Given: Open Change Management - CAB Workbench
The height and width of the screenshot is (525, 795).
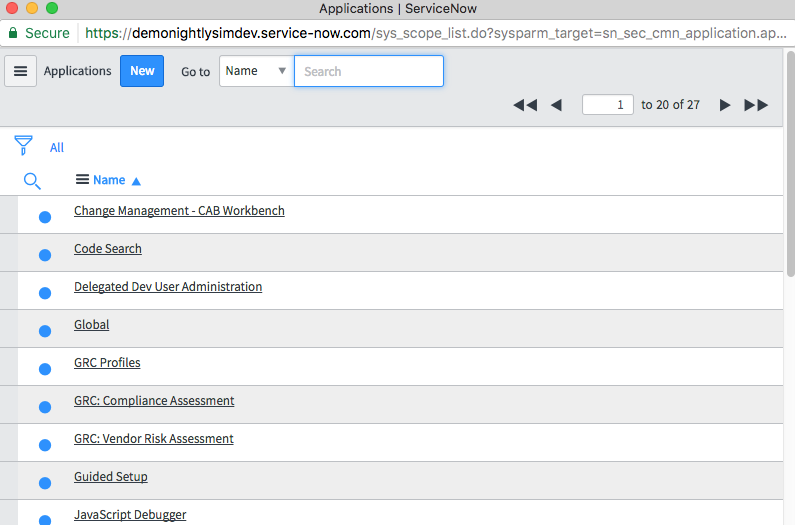Looking at the screenshot, I should pos(179,211).
